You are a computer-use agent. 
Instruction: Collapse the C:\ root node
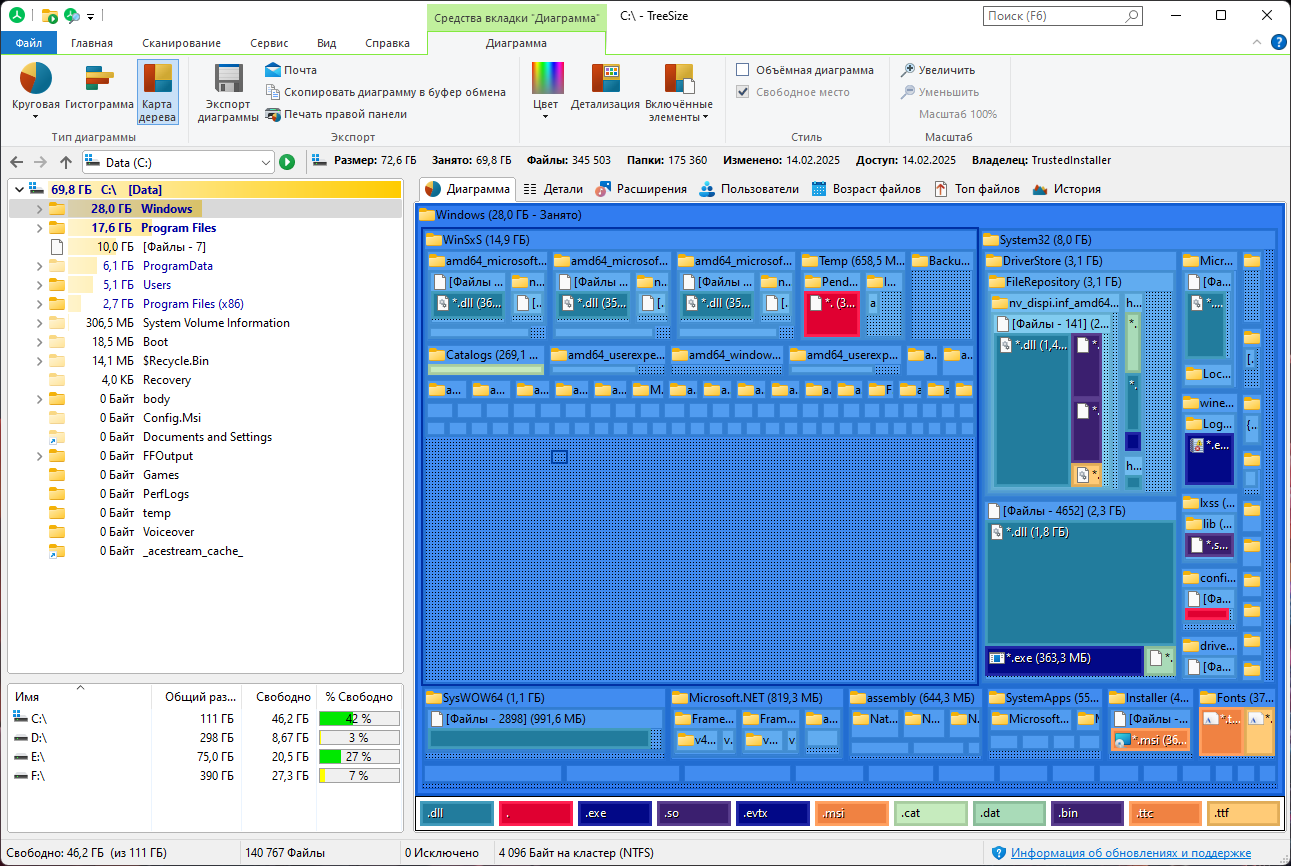pyautogui.click(x=19, y=190)
